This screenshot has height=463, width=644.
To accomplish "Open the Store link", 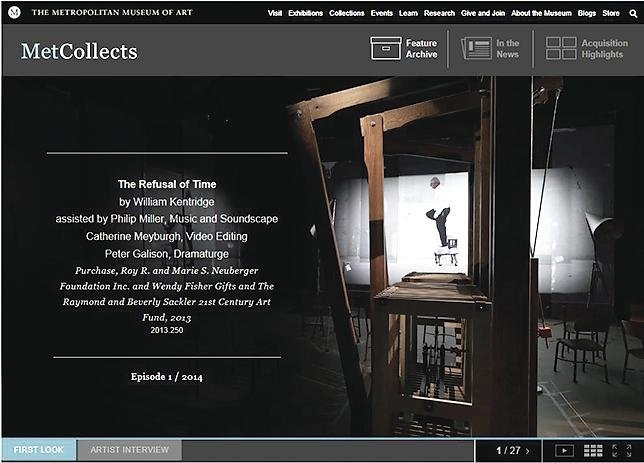I will [x=611, y=13].
